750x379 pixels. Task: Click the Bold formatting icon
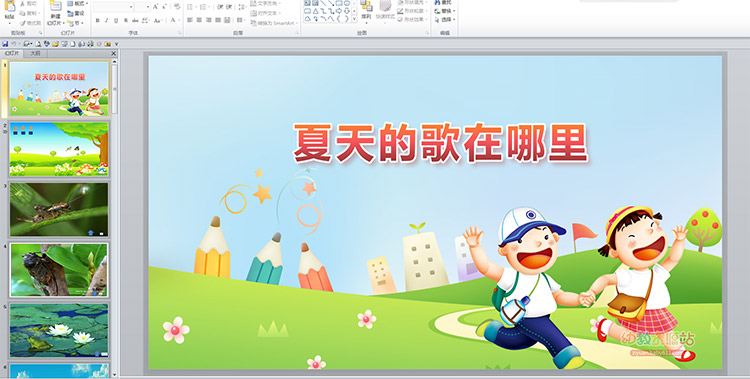pos(98,21)
